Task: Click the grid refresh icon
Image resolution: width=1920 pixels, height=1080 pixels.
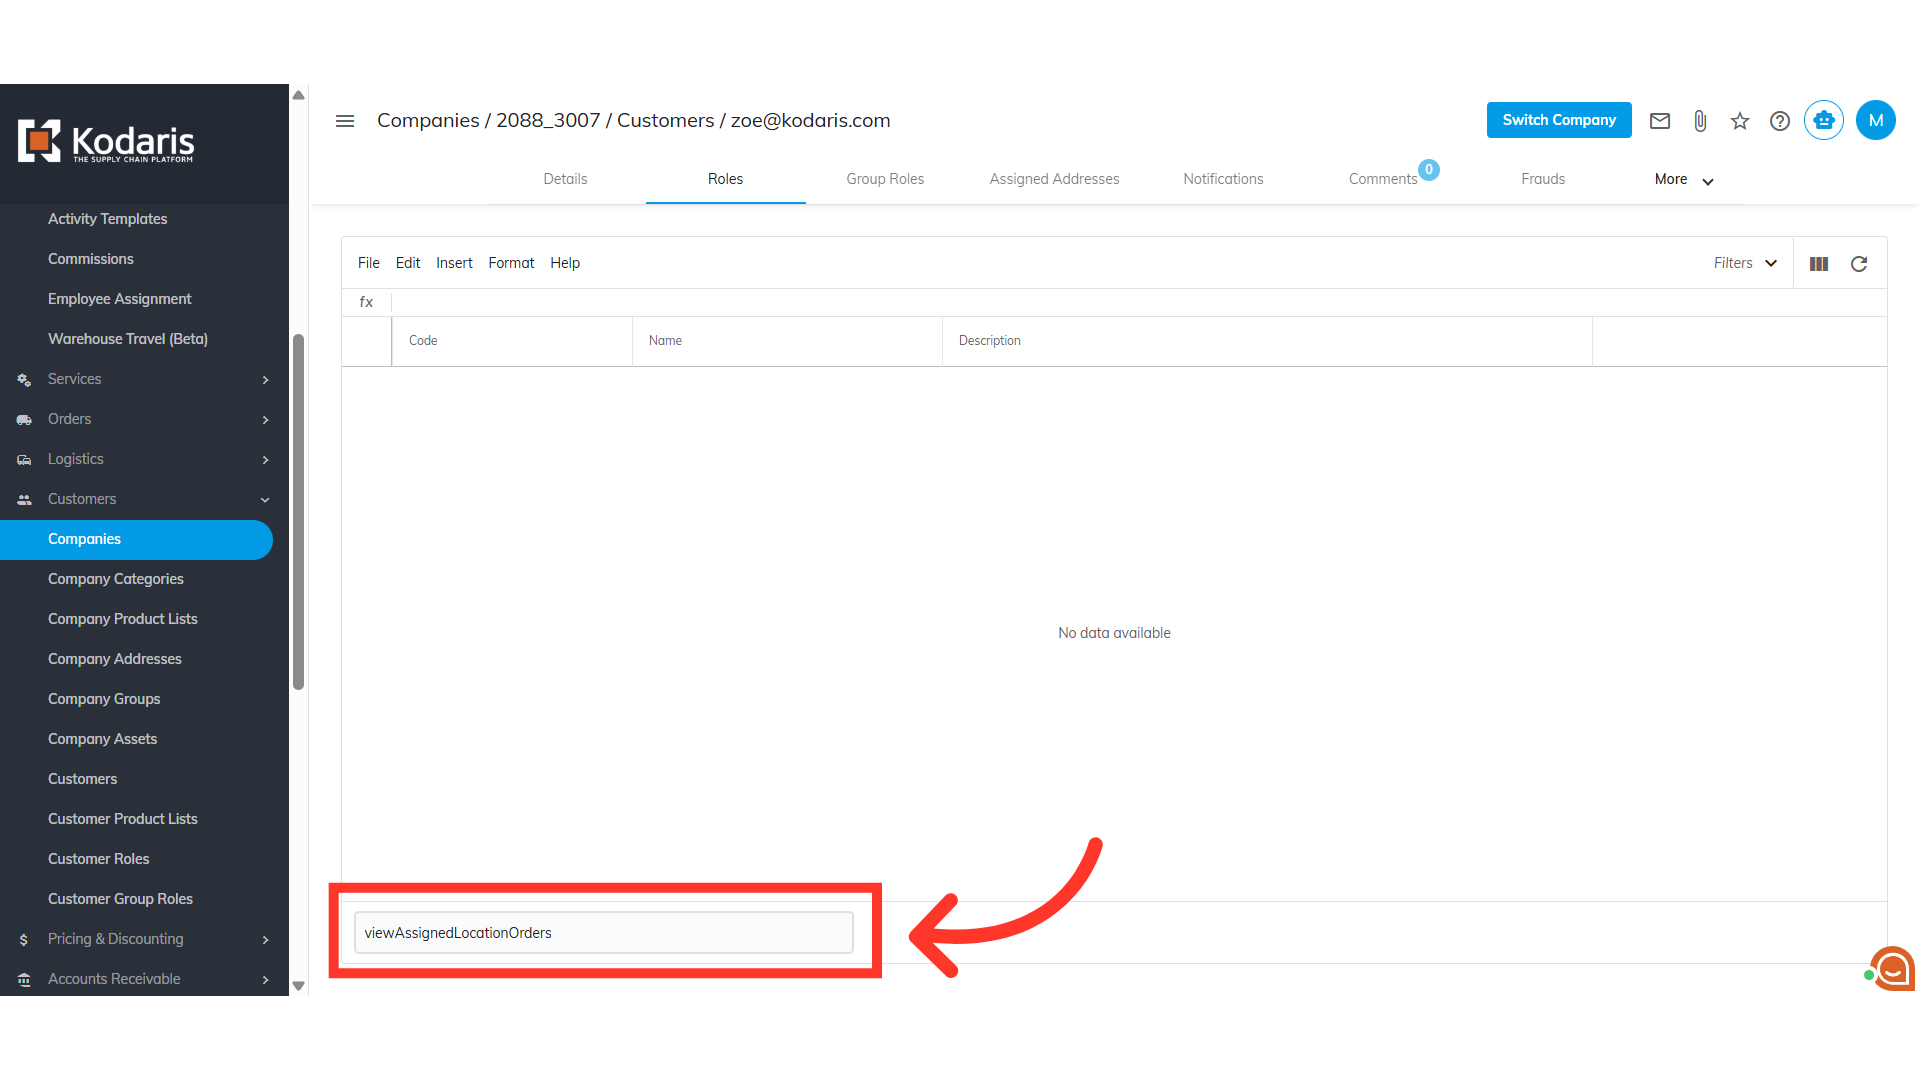Action: coord(1859,264)
